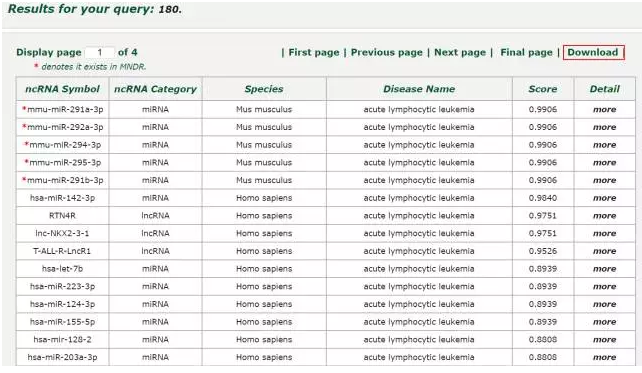Click the Detail column header
This screenshot has height=373, width=642.
[604, 89]
